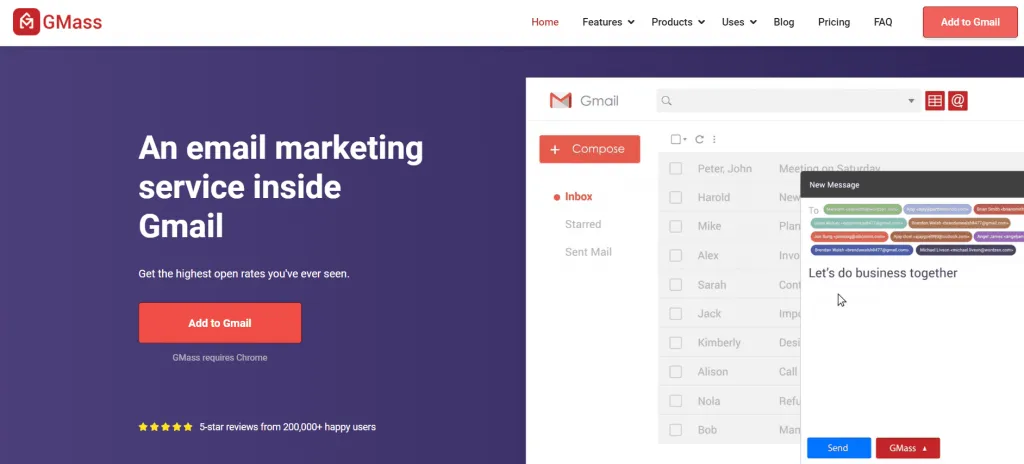Viewport: 1024px width, 464px height.
Task: Go to the Home nav item
Action: click(x=545, y=22)
